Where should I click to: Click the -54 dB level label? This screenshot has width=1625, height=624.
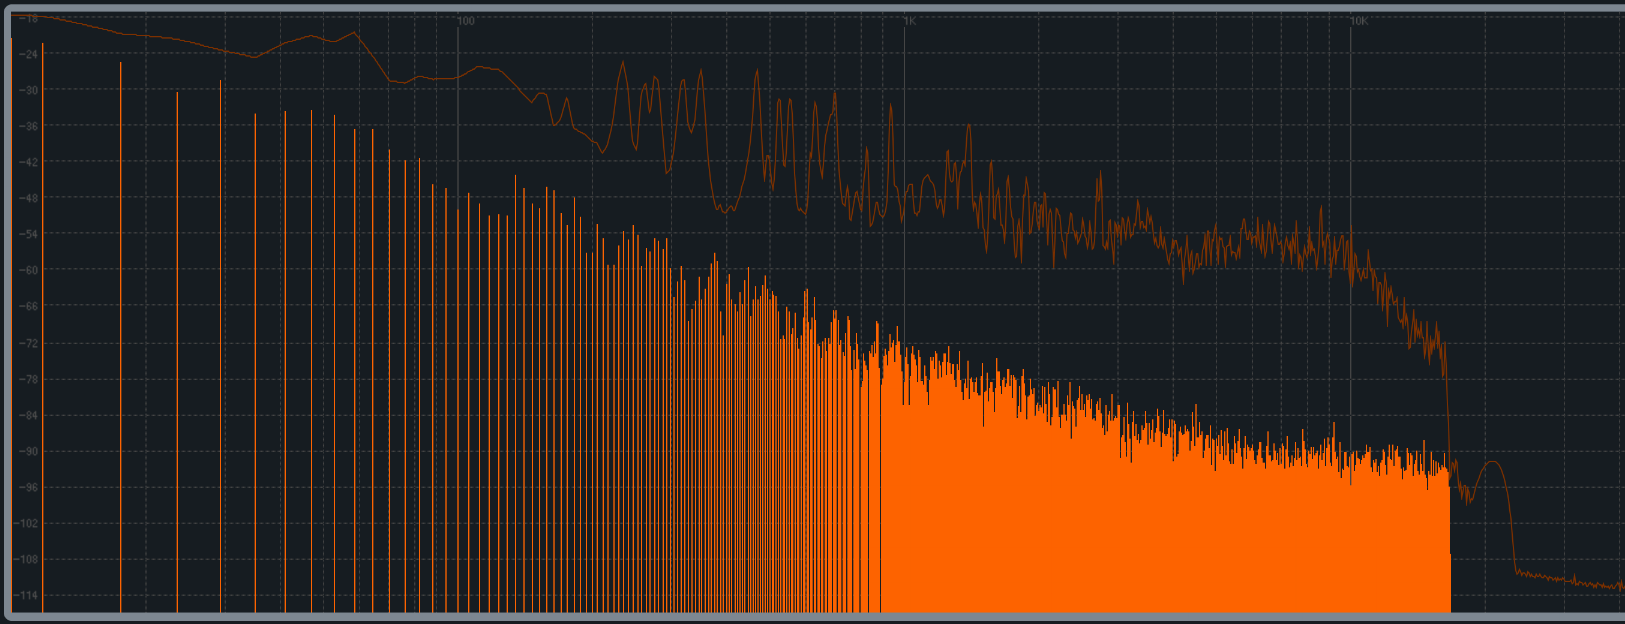click(x=28, y=234)
